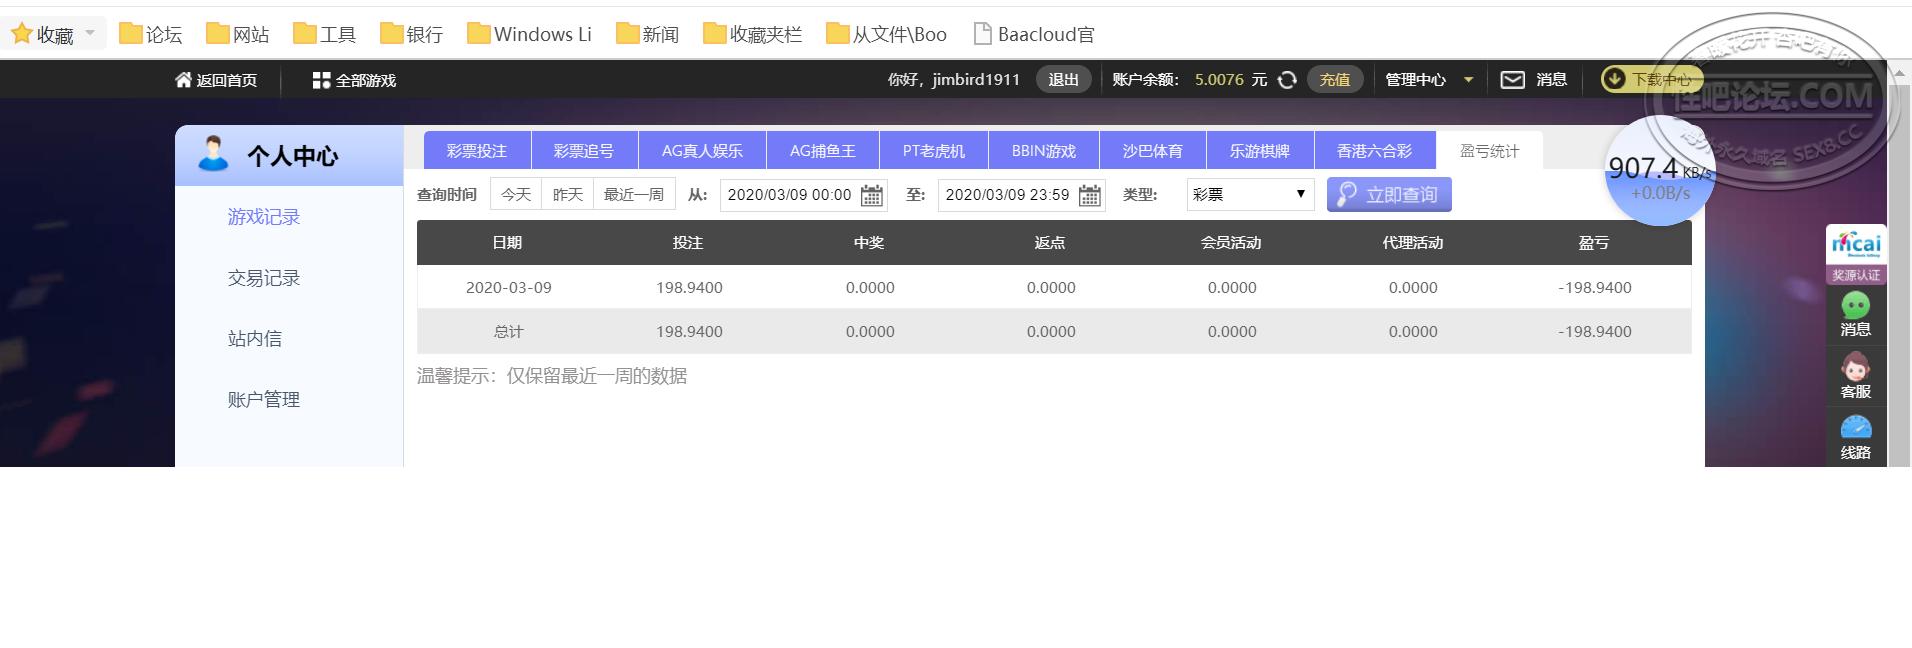This screenshot has height=648, width=1912.
Task: Expand the 收藏 dropdown arrow
Action: (90, 34)
